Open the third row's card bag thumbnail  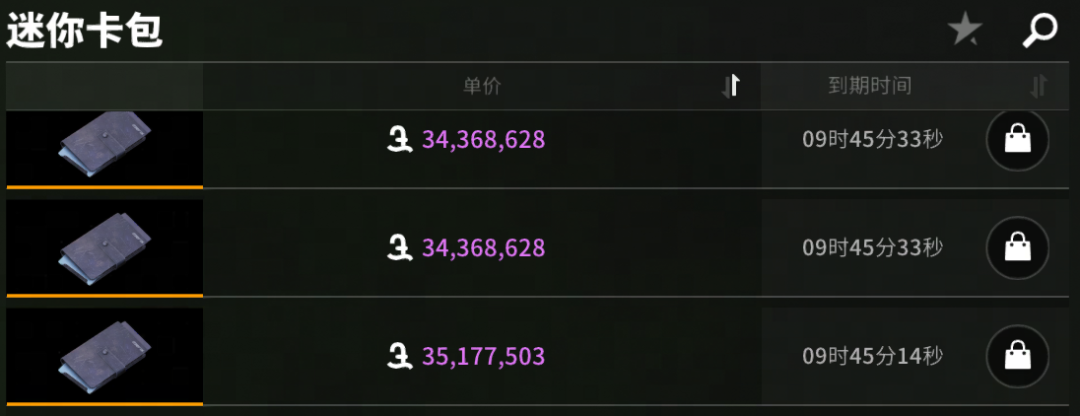click(104, 356)
